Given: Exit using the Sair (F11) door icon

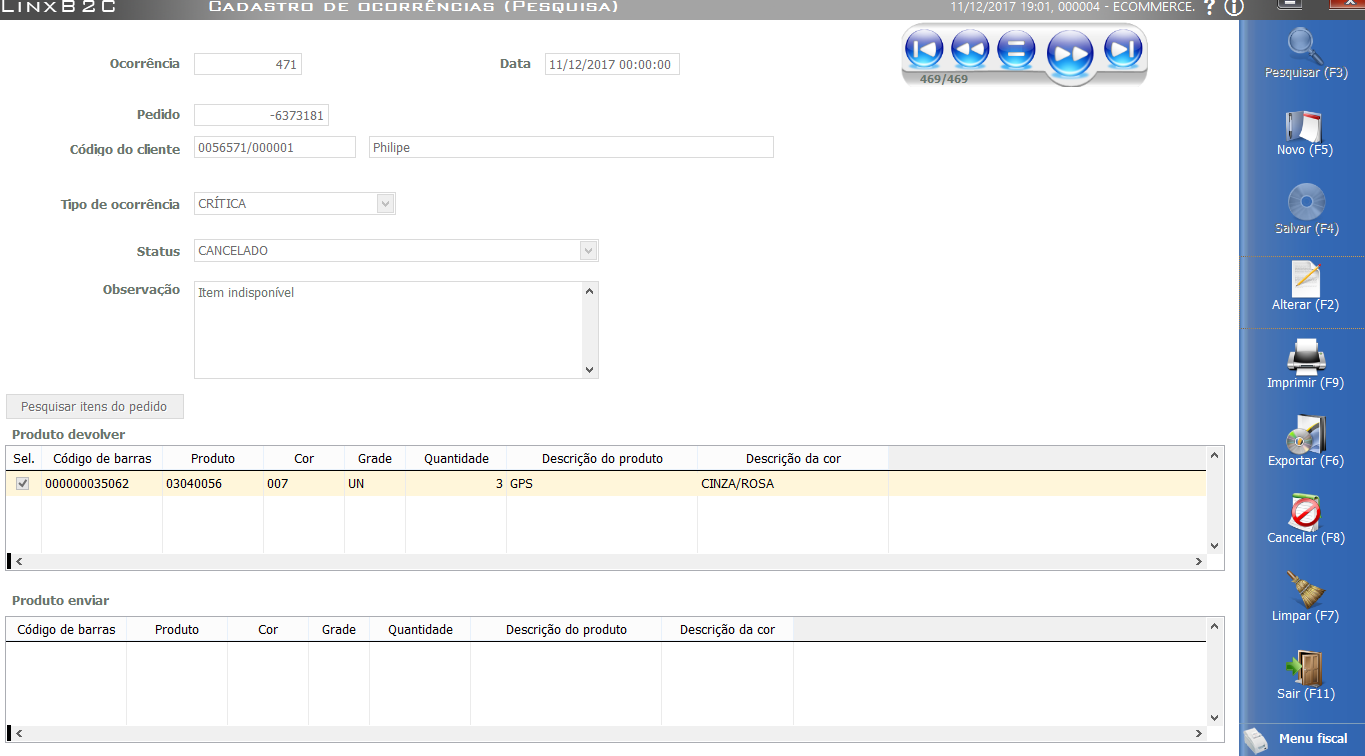Looking at the screenshot, I should point(1306,667).
